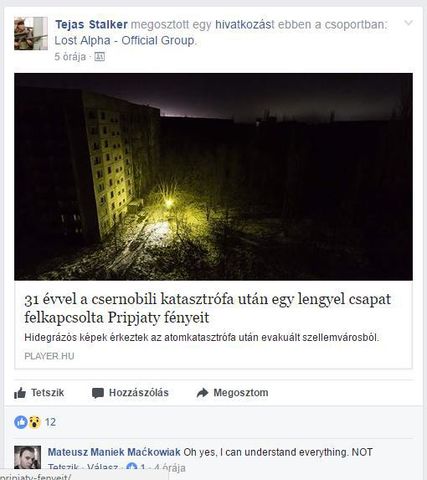
Task: Open the wow reaction emoji icon
Action: (x=34, y=422)
